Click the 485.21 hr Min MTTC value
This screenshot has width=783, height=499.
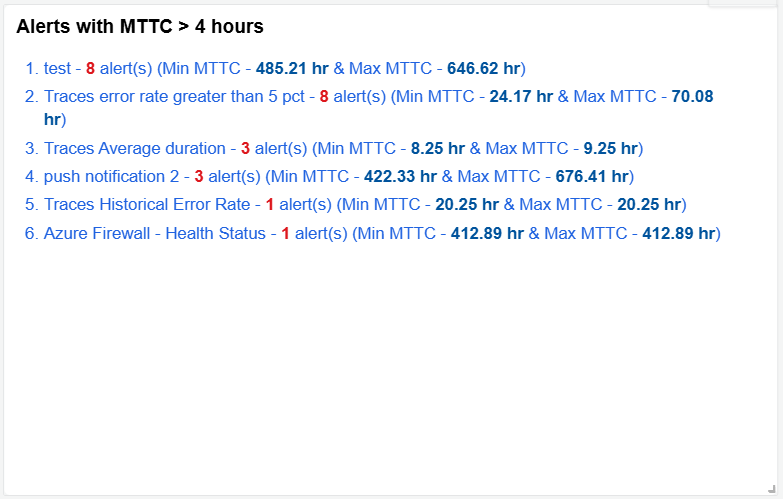292,69
